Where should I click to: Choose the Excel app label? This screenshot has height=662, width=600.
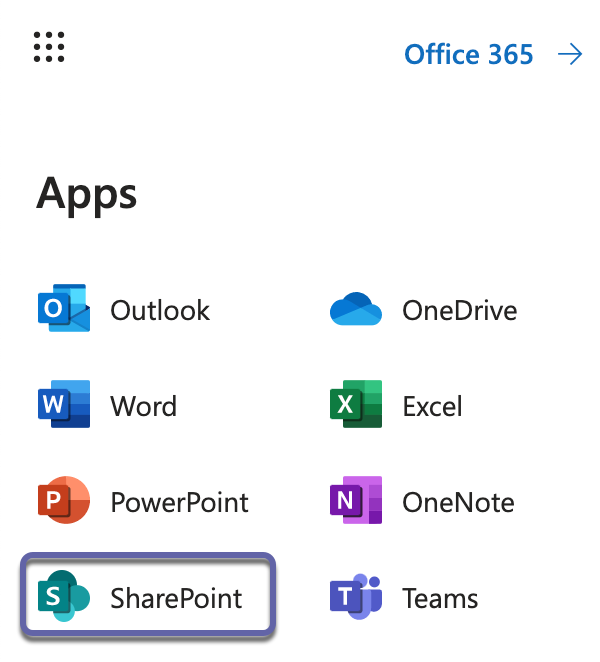[432, 406]
